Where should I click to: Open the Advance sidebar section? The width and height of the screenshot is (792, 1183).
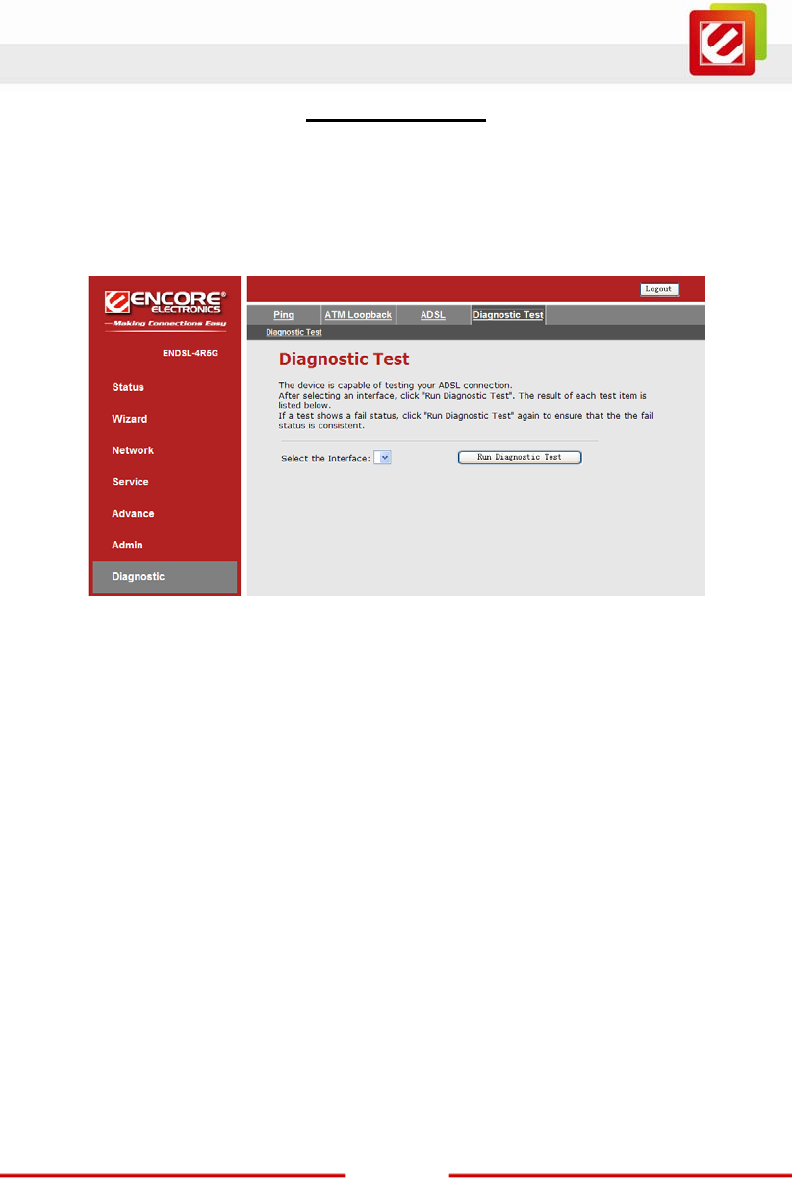click(133, 514)
